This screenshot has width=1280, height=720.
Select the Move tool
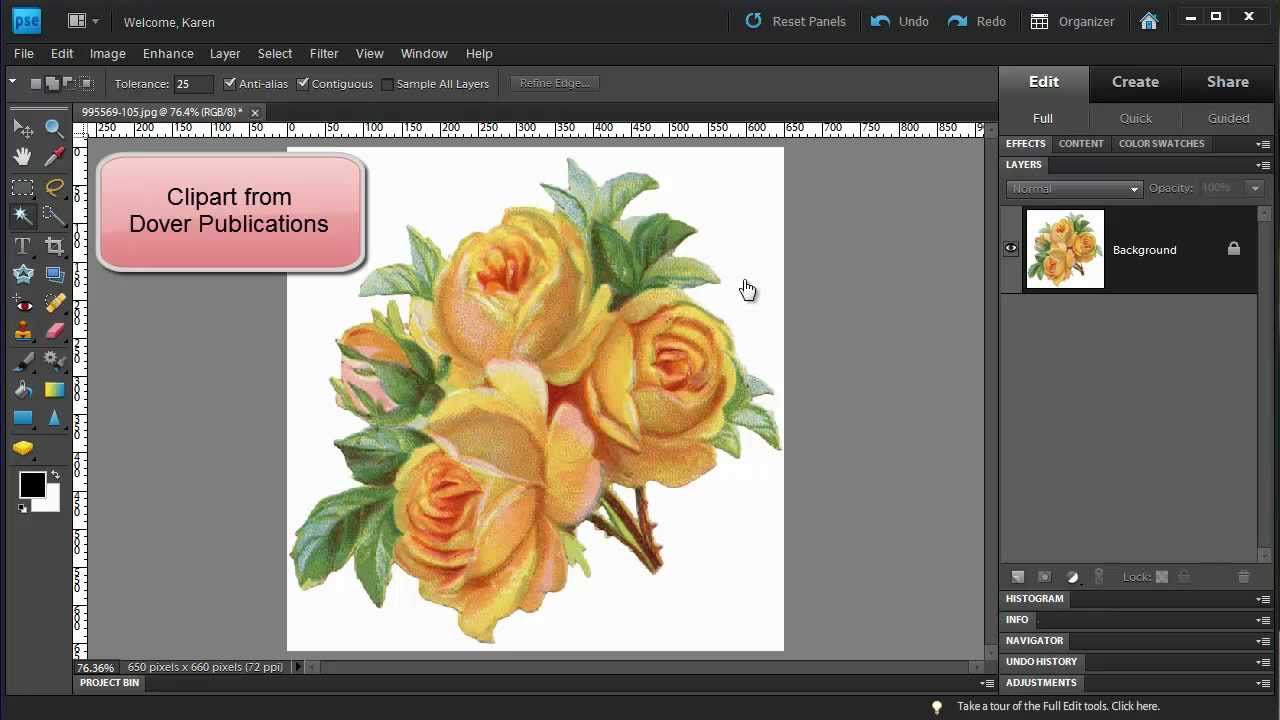point(23,129)
